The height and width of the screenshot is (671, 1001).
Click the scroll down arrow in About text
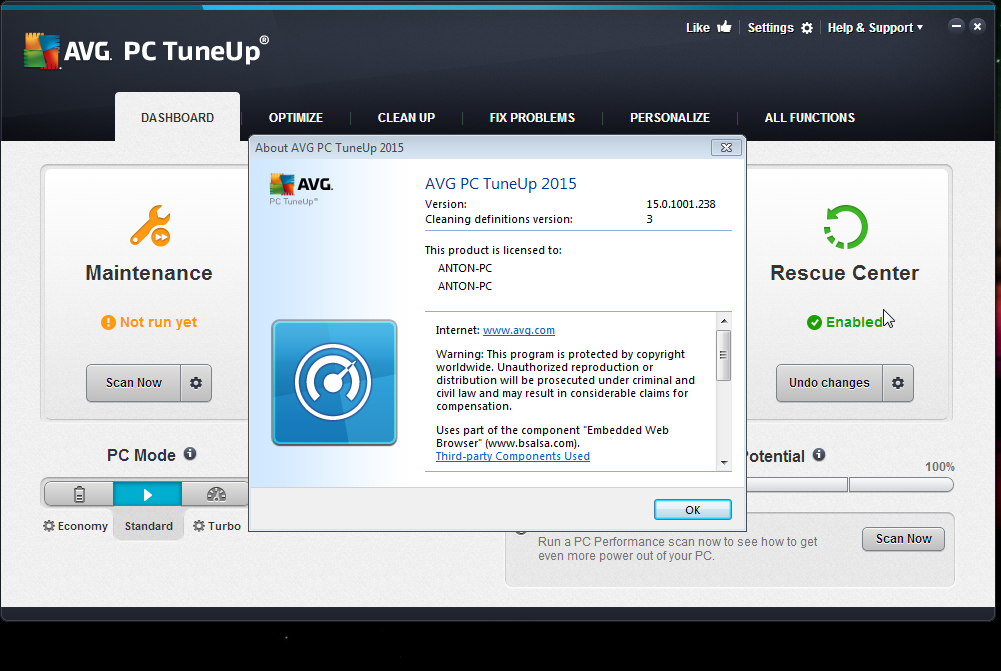coord(724,462)
